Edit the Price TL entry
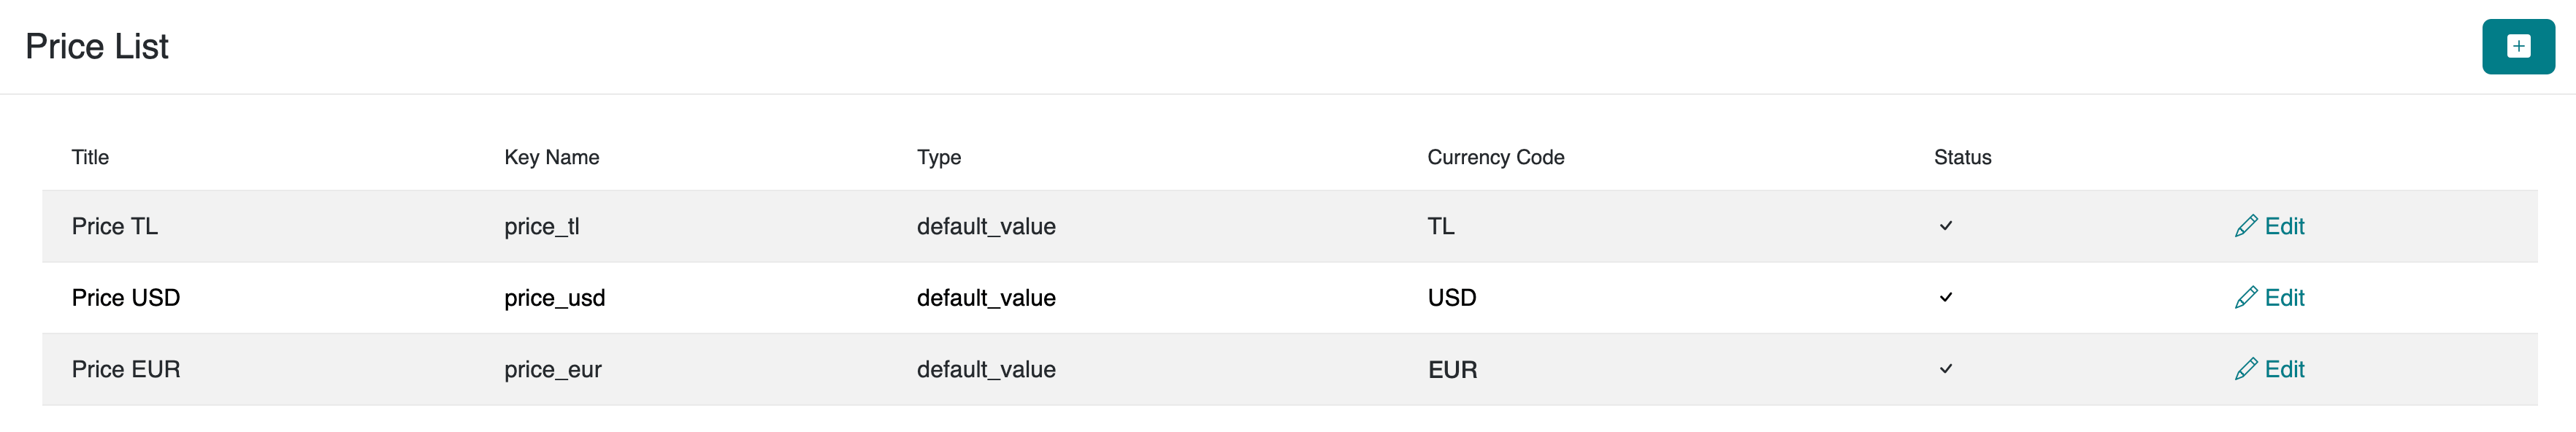The width and height of the screenshot is (2576, 432). pos(2269,226)
